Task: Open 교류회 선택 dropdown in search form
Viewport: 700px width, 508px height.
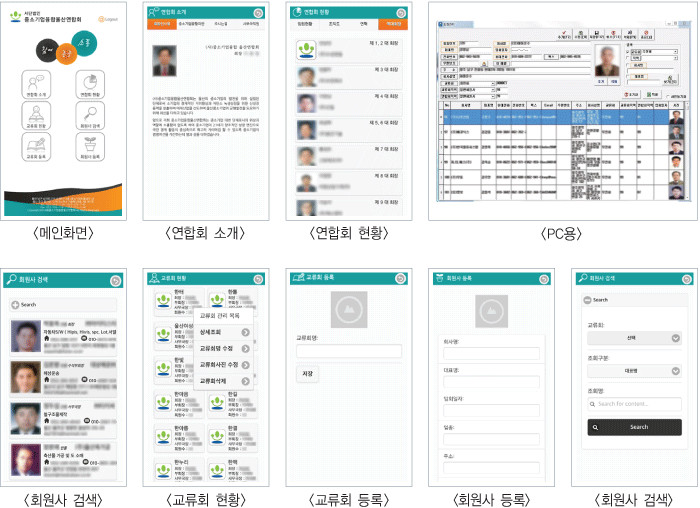Action: pos(634,338)
